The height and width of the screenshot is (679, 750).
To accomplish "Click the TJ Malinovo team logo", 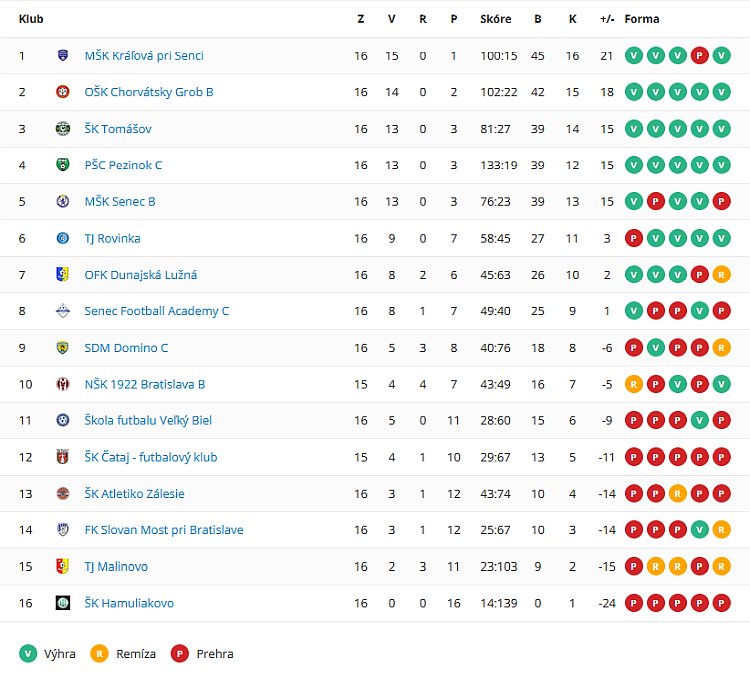I will 63,567.
